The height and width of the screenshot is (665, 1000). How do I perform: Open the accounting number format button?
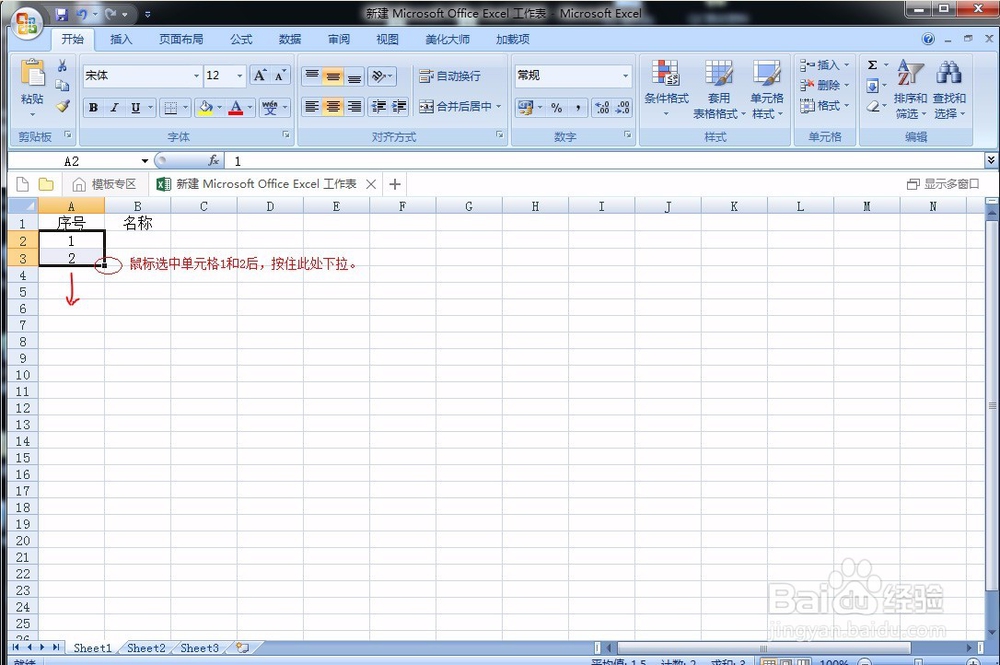coord(526,107)
